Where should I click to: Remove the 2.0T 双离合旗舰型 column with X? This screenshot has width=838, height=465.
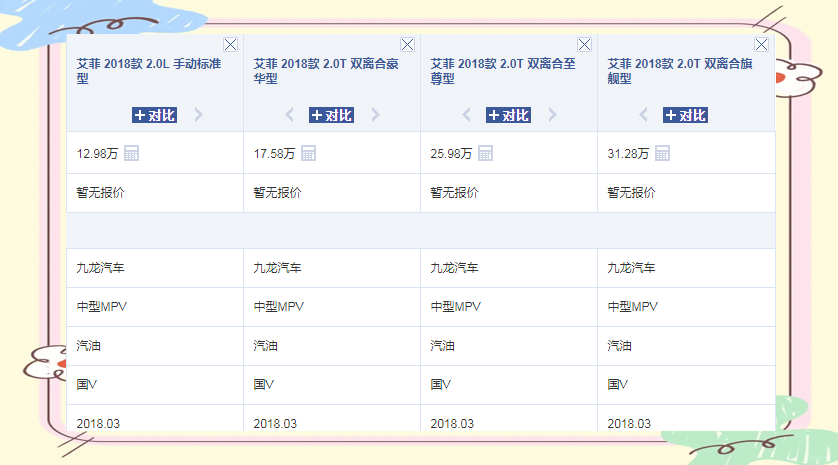[761, 44]
